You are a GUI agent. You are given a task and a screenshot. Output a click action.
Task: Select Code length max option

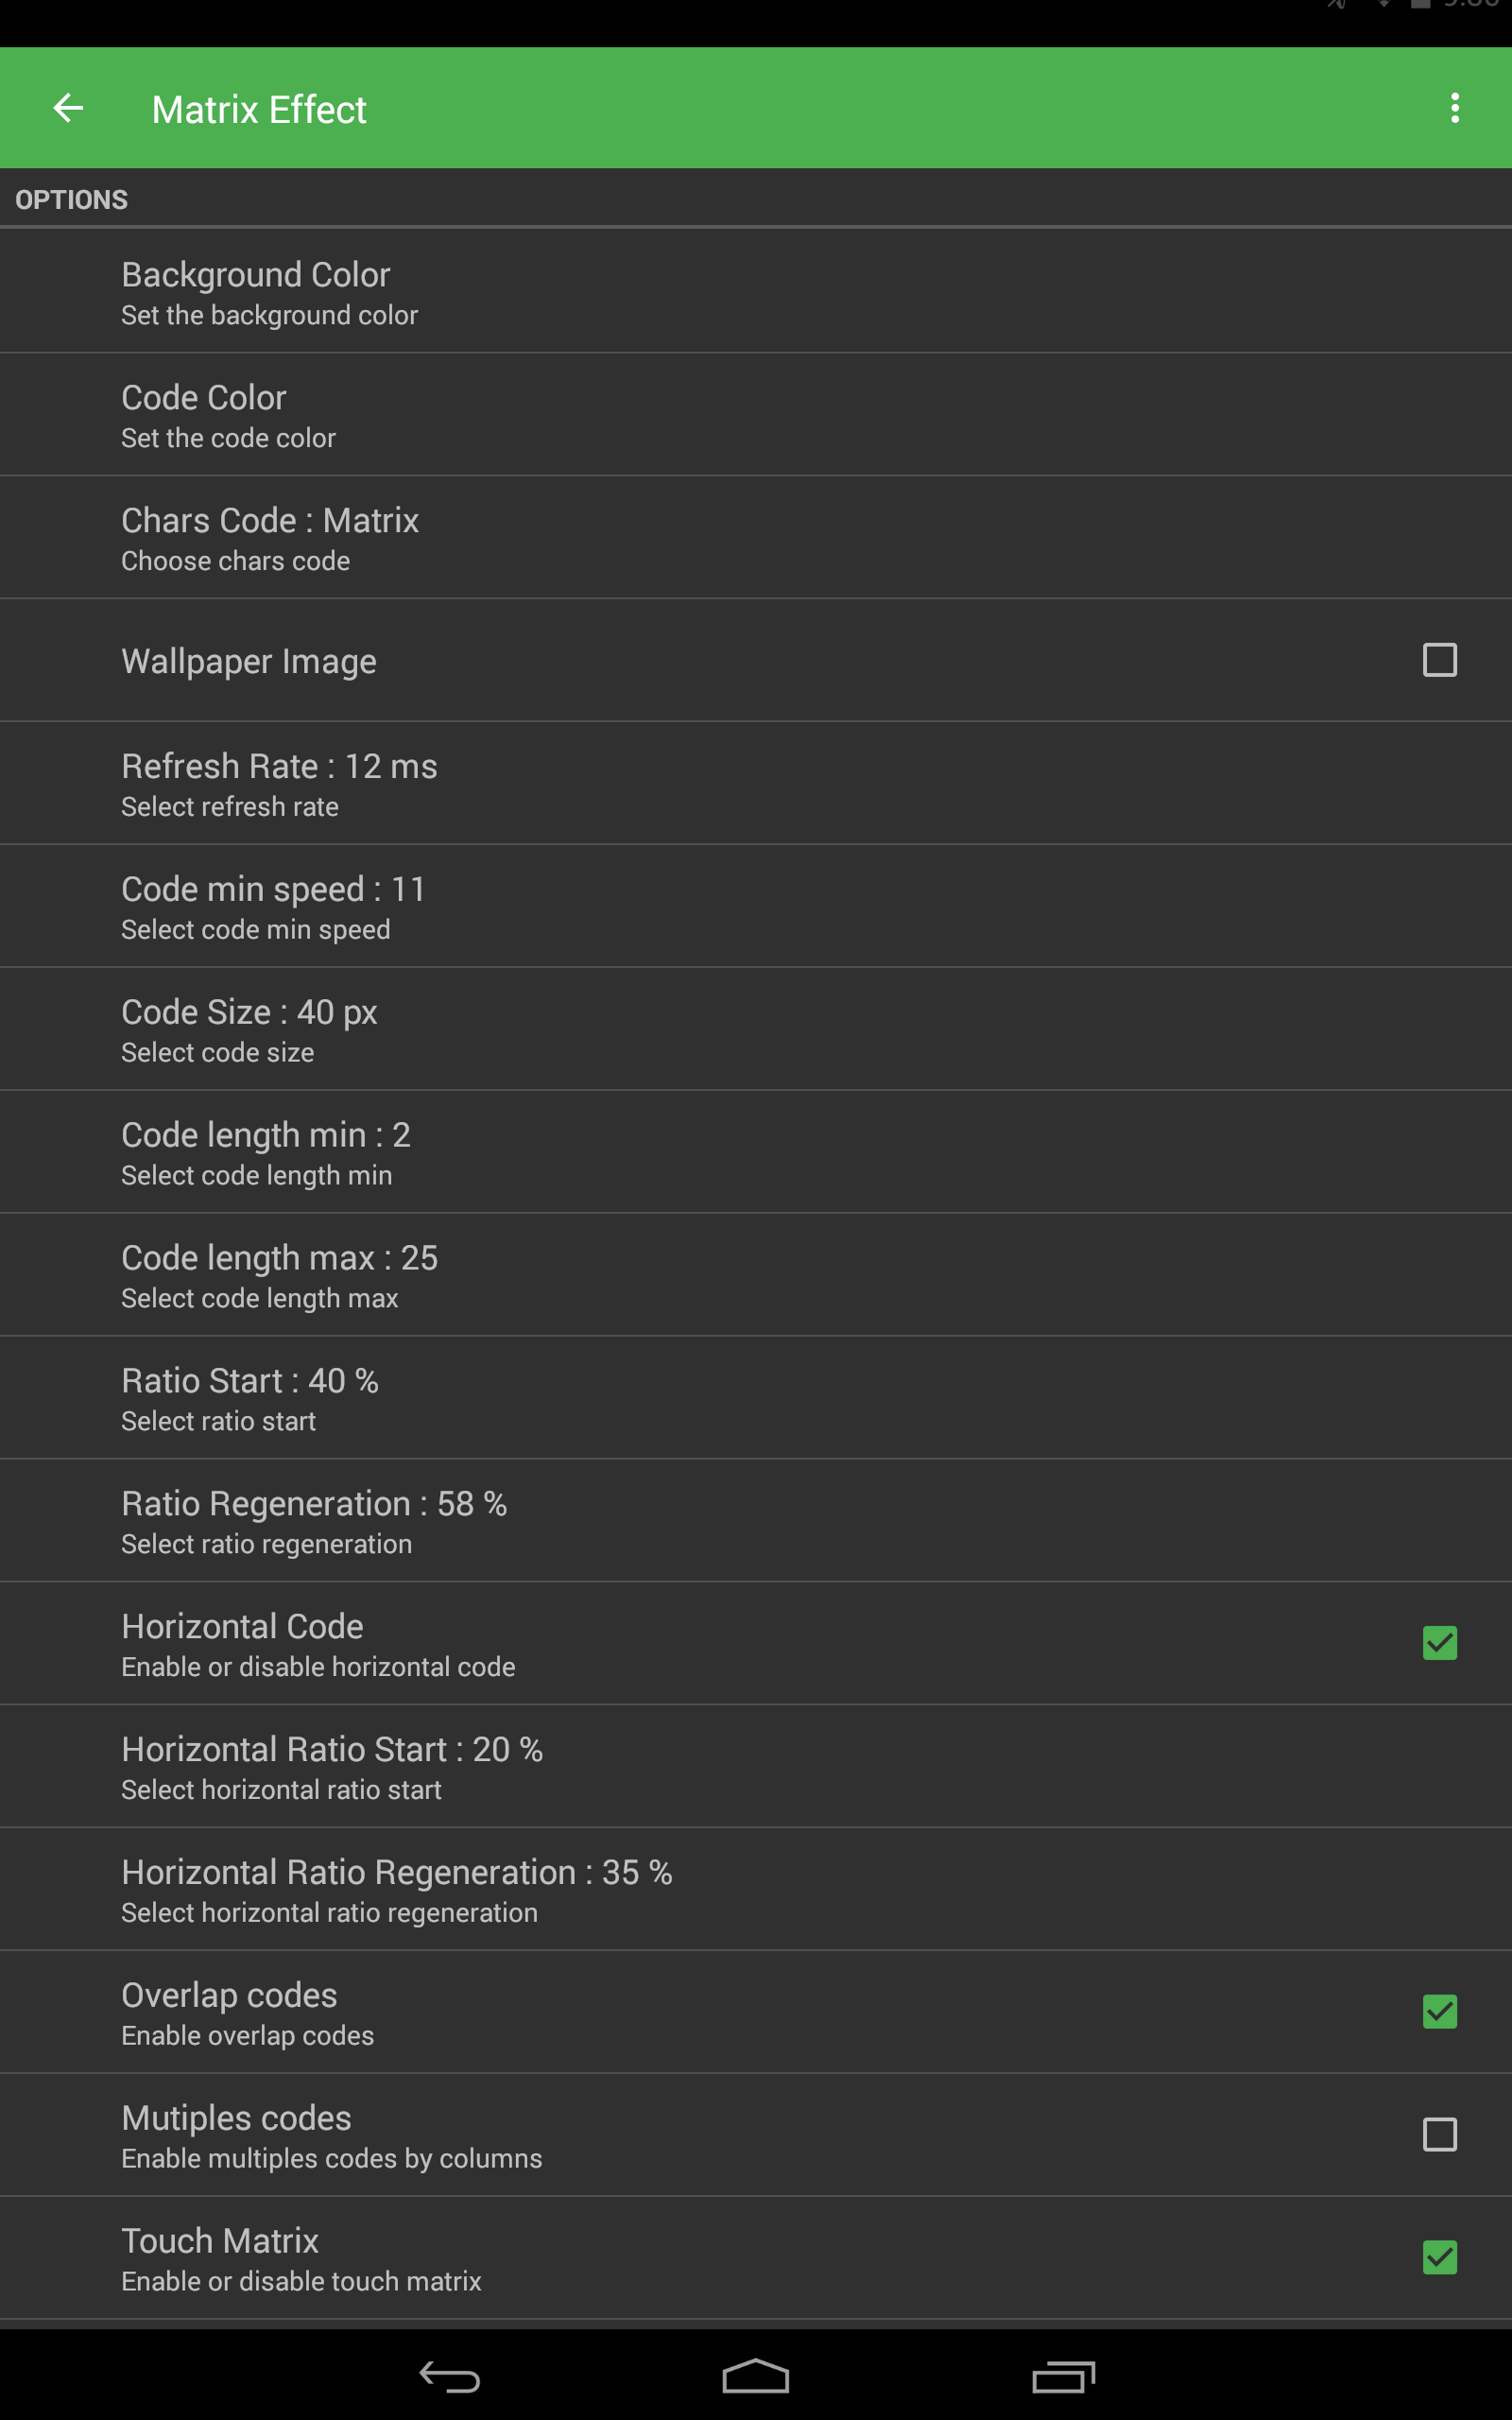point(756,1275)
